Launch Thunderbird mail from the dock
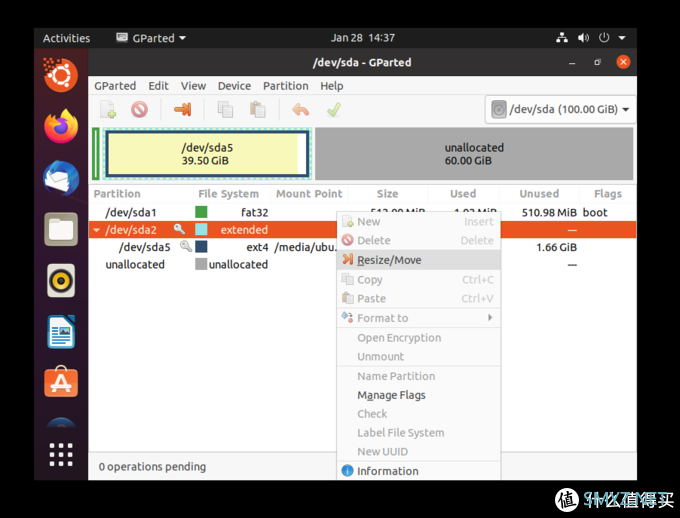Image resolution: width=680 pixels, height=518 pixels. click(x=61, y=178)
